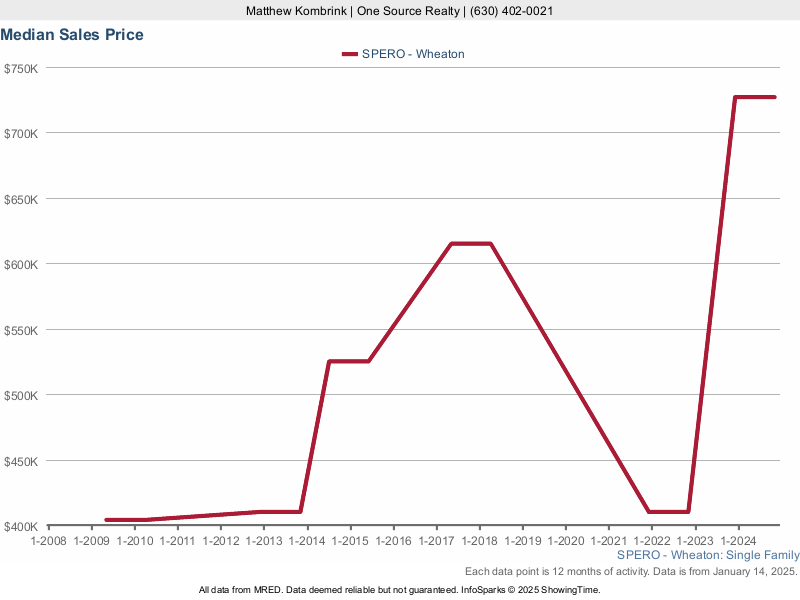Click the line's plateau at roughly $615K

(470, 243)
